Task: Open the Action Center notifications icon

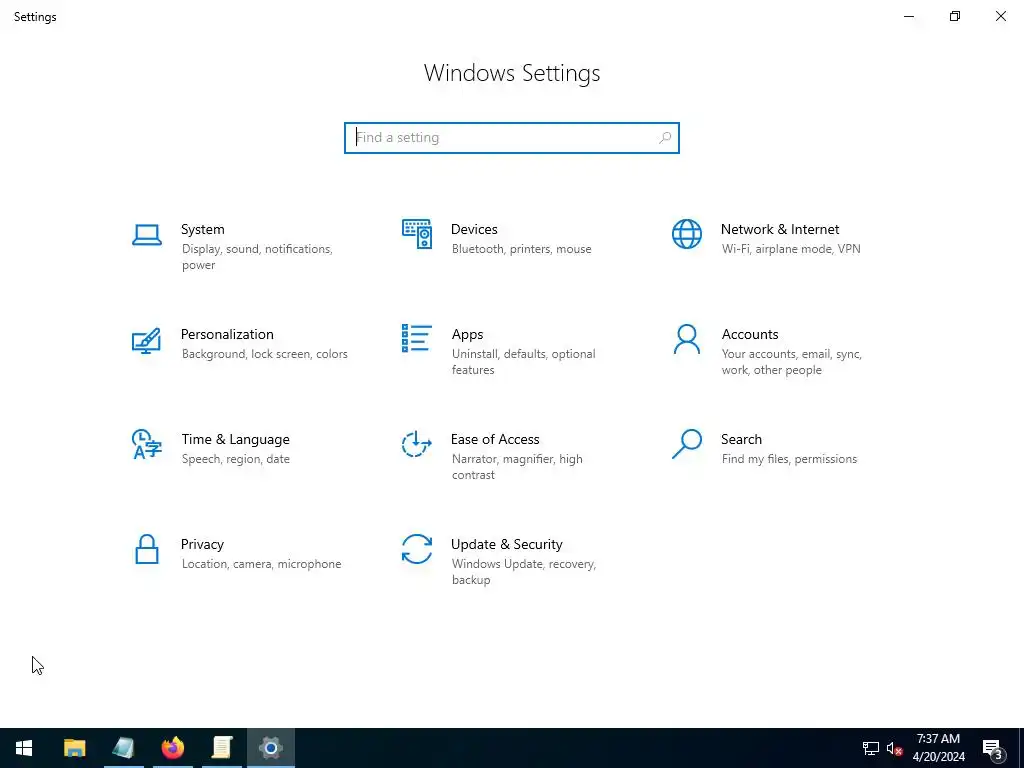Action: coord(993,748)
